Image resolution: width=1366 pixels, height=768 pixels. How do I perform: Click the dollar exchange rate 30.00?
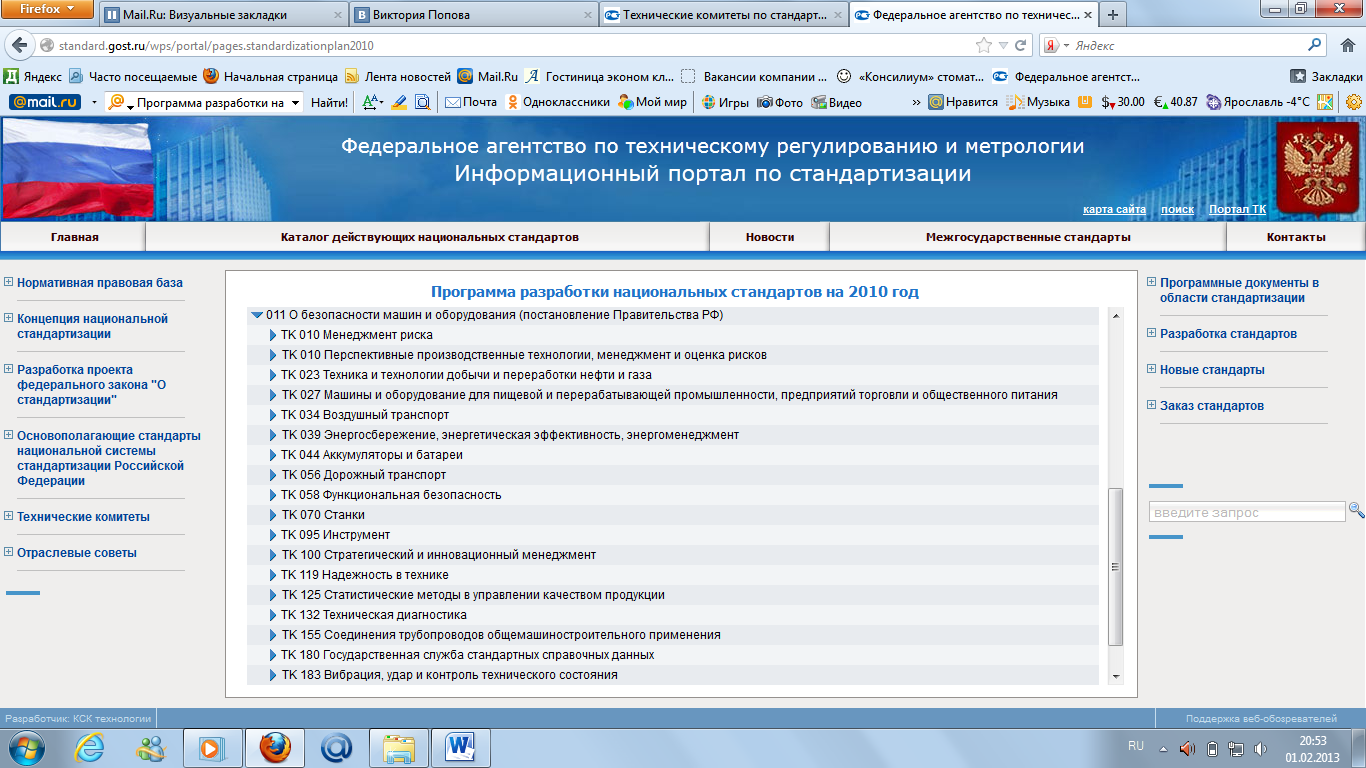coord(1122,102)
